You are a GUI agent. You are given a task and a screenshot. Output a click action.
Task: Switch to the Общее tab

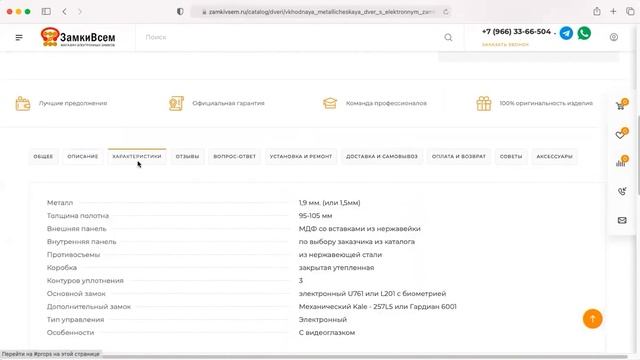point(43,156)
